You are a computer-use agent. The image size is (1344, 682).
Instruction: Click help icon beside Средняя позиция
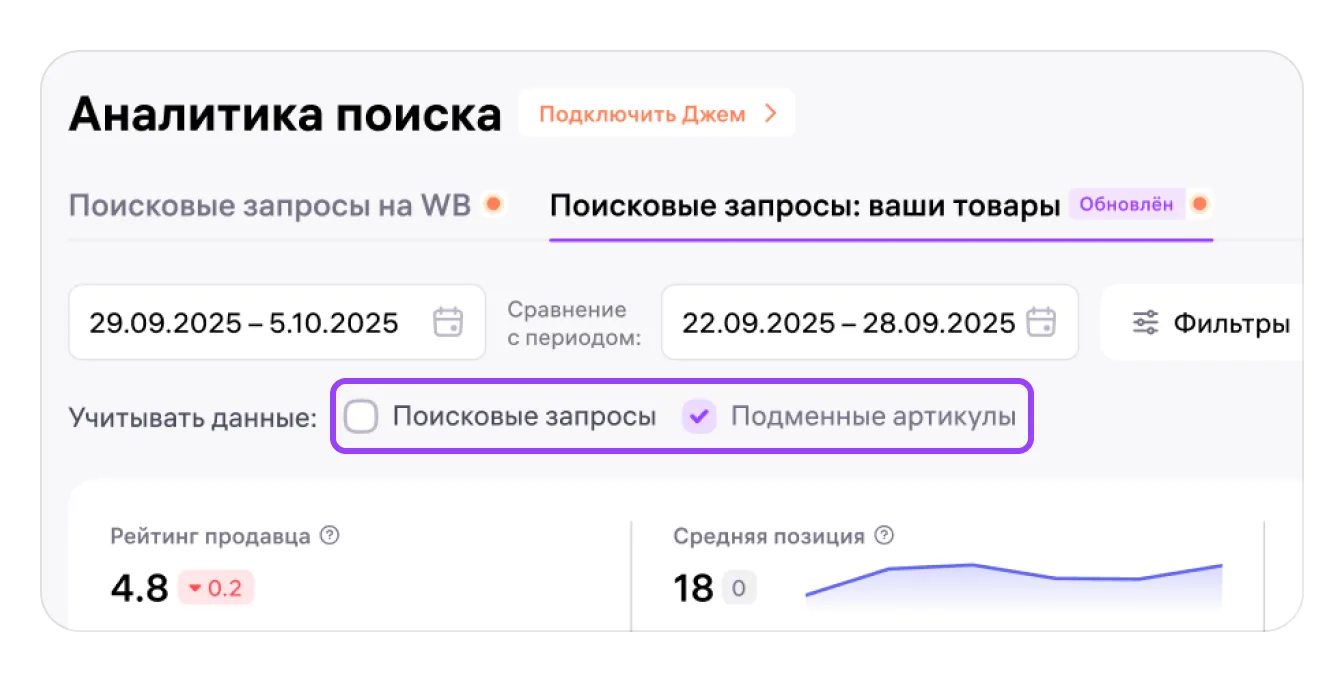coord(884,536)
